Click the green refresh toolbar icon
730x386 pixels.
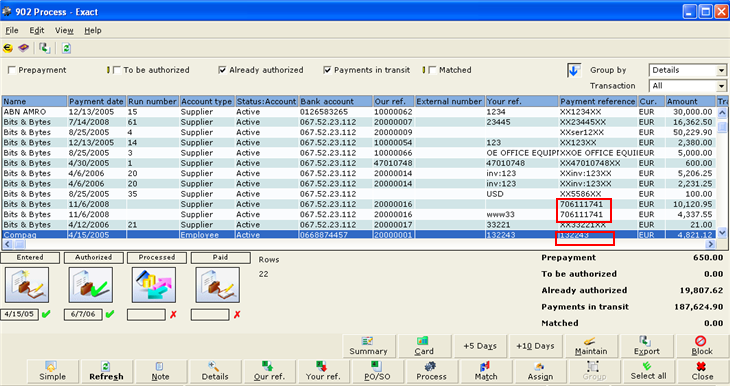[x=66, y=48]
